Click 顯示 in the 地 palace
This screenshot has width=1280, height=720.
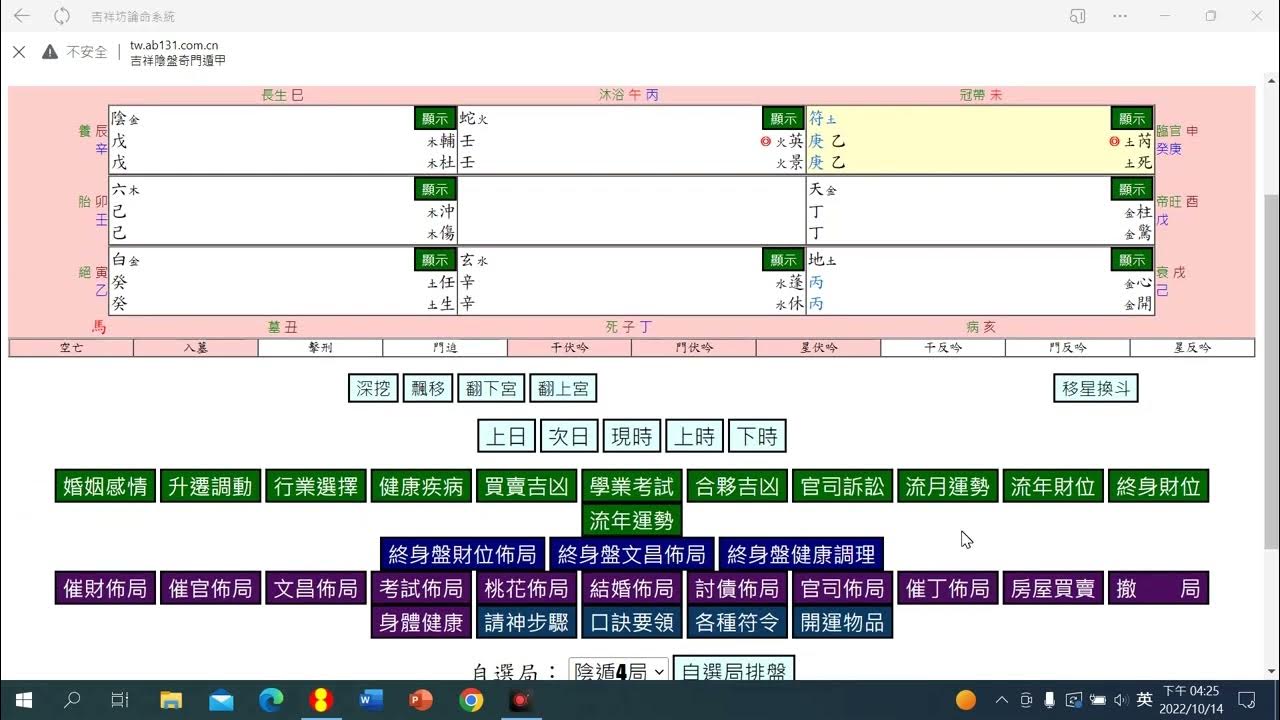(1132, 260)
